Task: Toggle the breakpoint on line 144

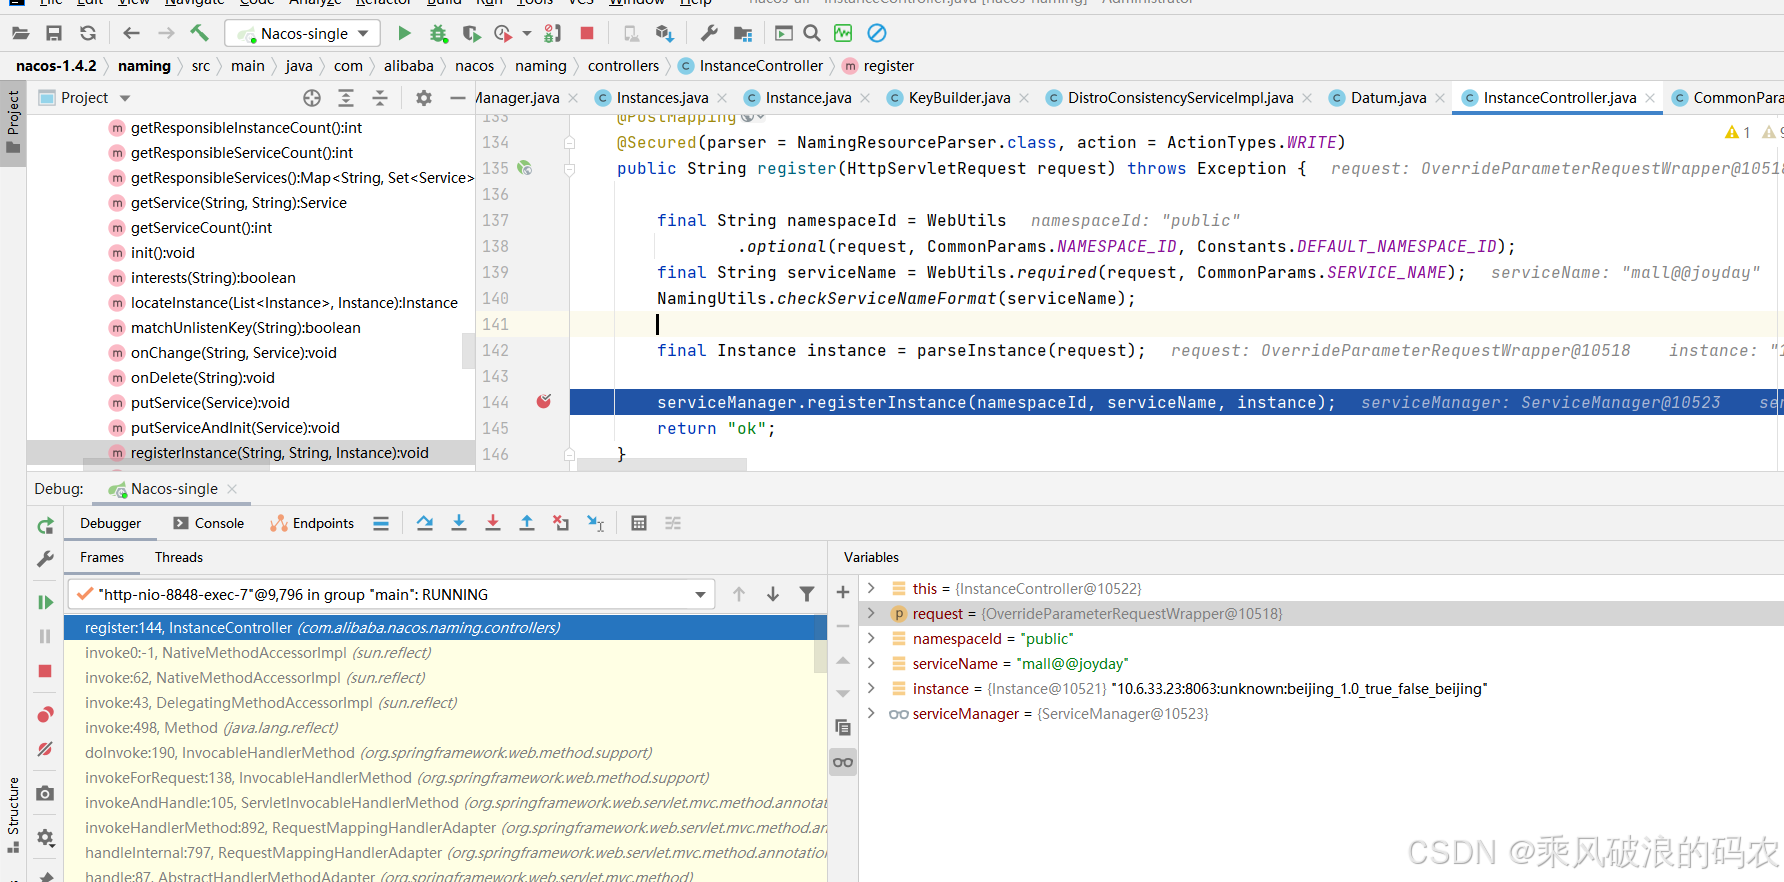Action: pyautogui.click(x=544, y=402)
